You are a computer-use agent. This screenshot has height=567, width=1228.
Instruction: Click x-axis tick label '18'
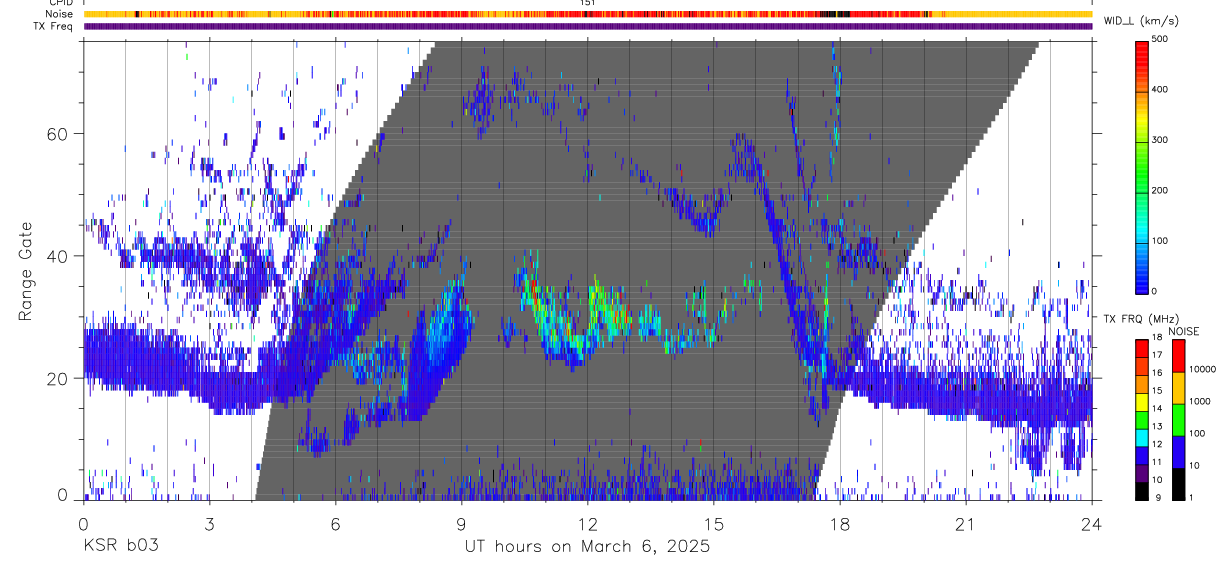pos(840,524)
